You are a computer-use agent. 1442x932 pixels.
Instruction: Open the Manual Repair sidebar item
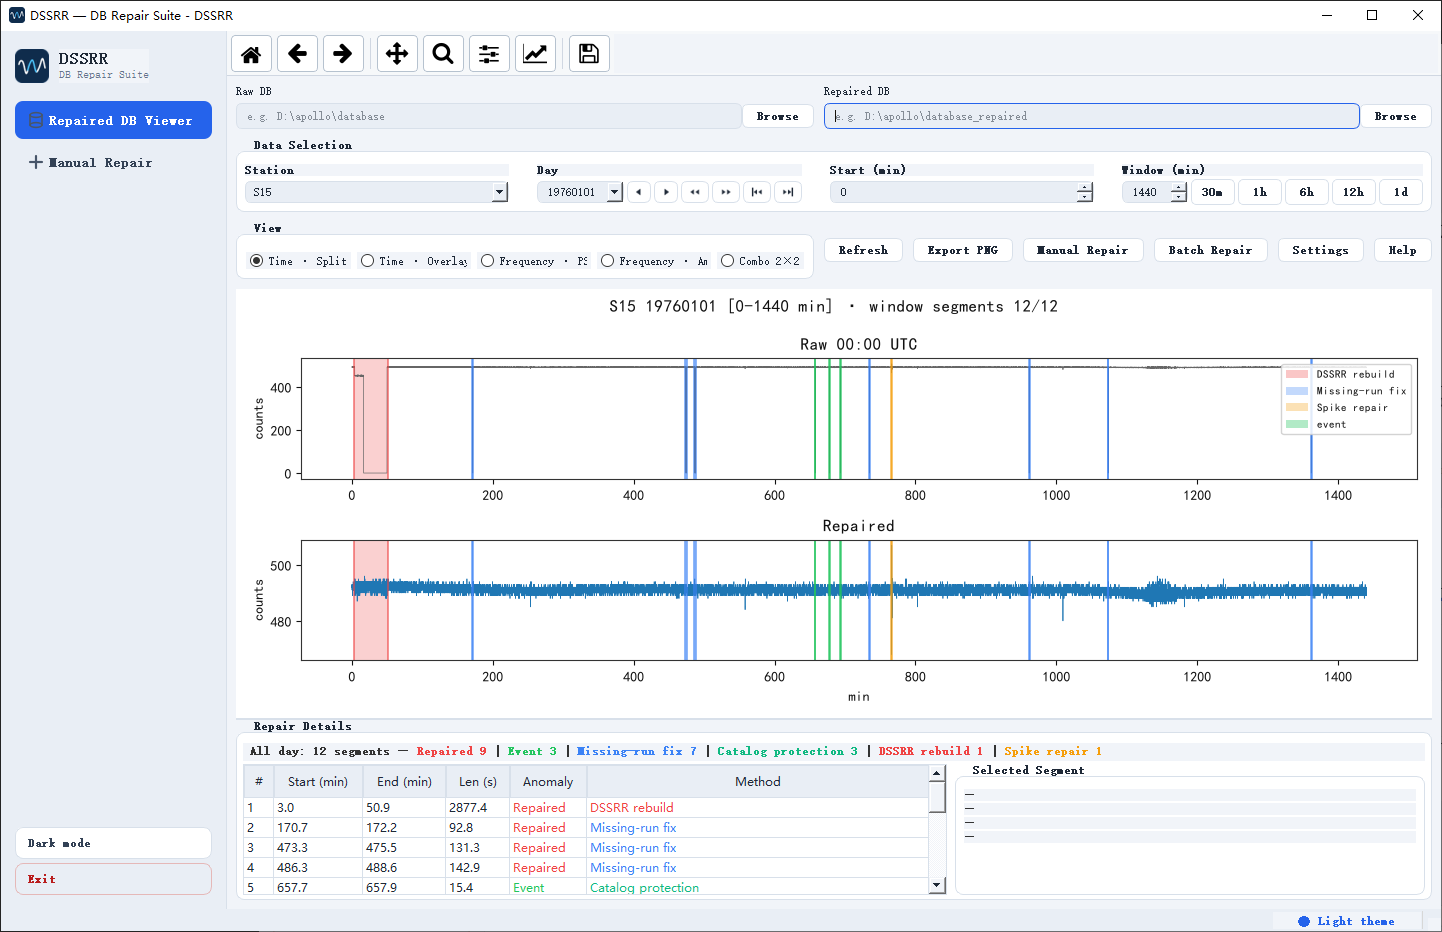click(113, 162)
